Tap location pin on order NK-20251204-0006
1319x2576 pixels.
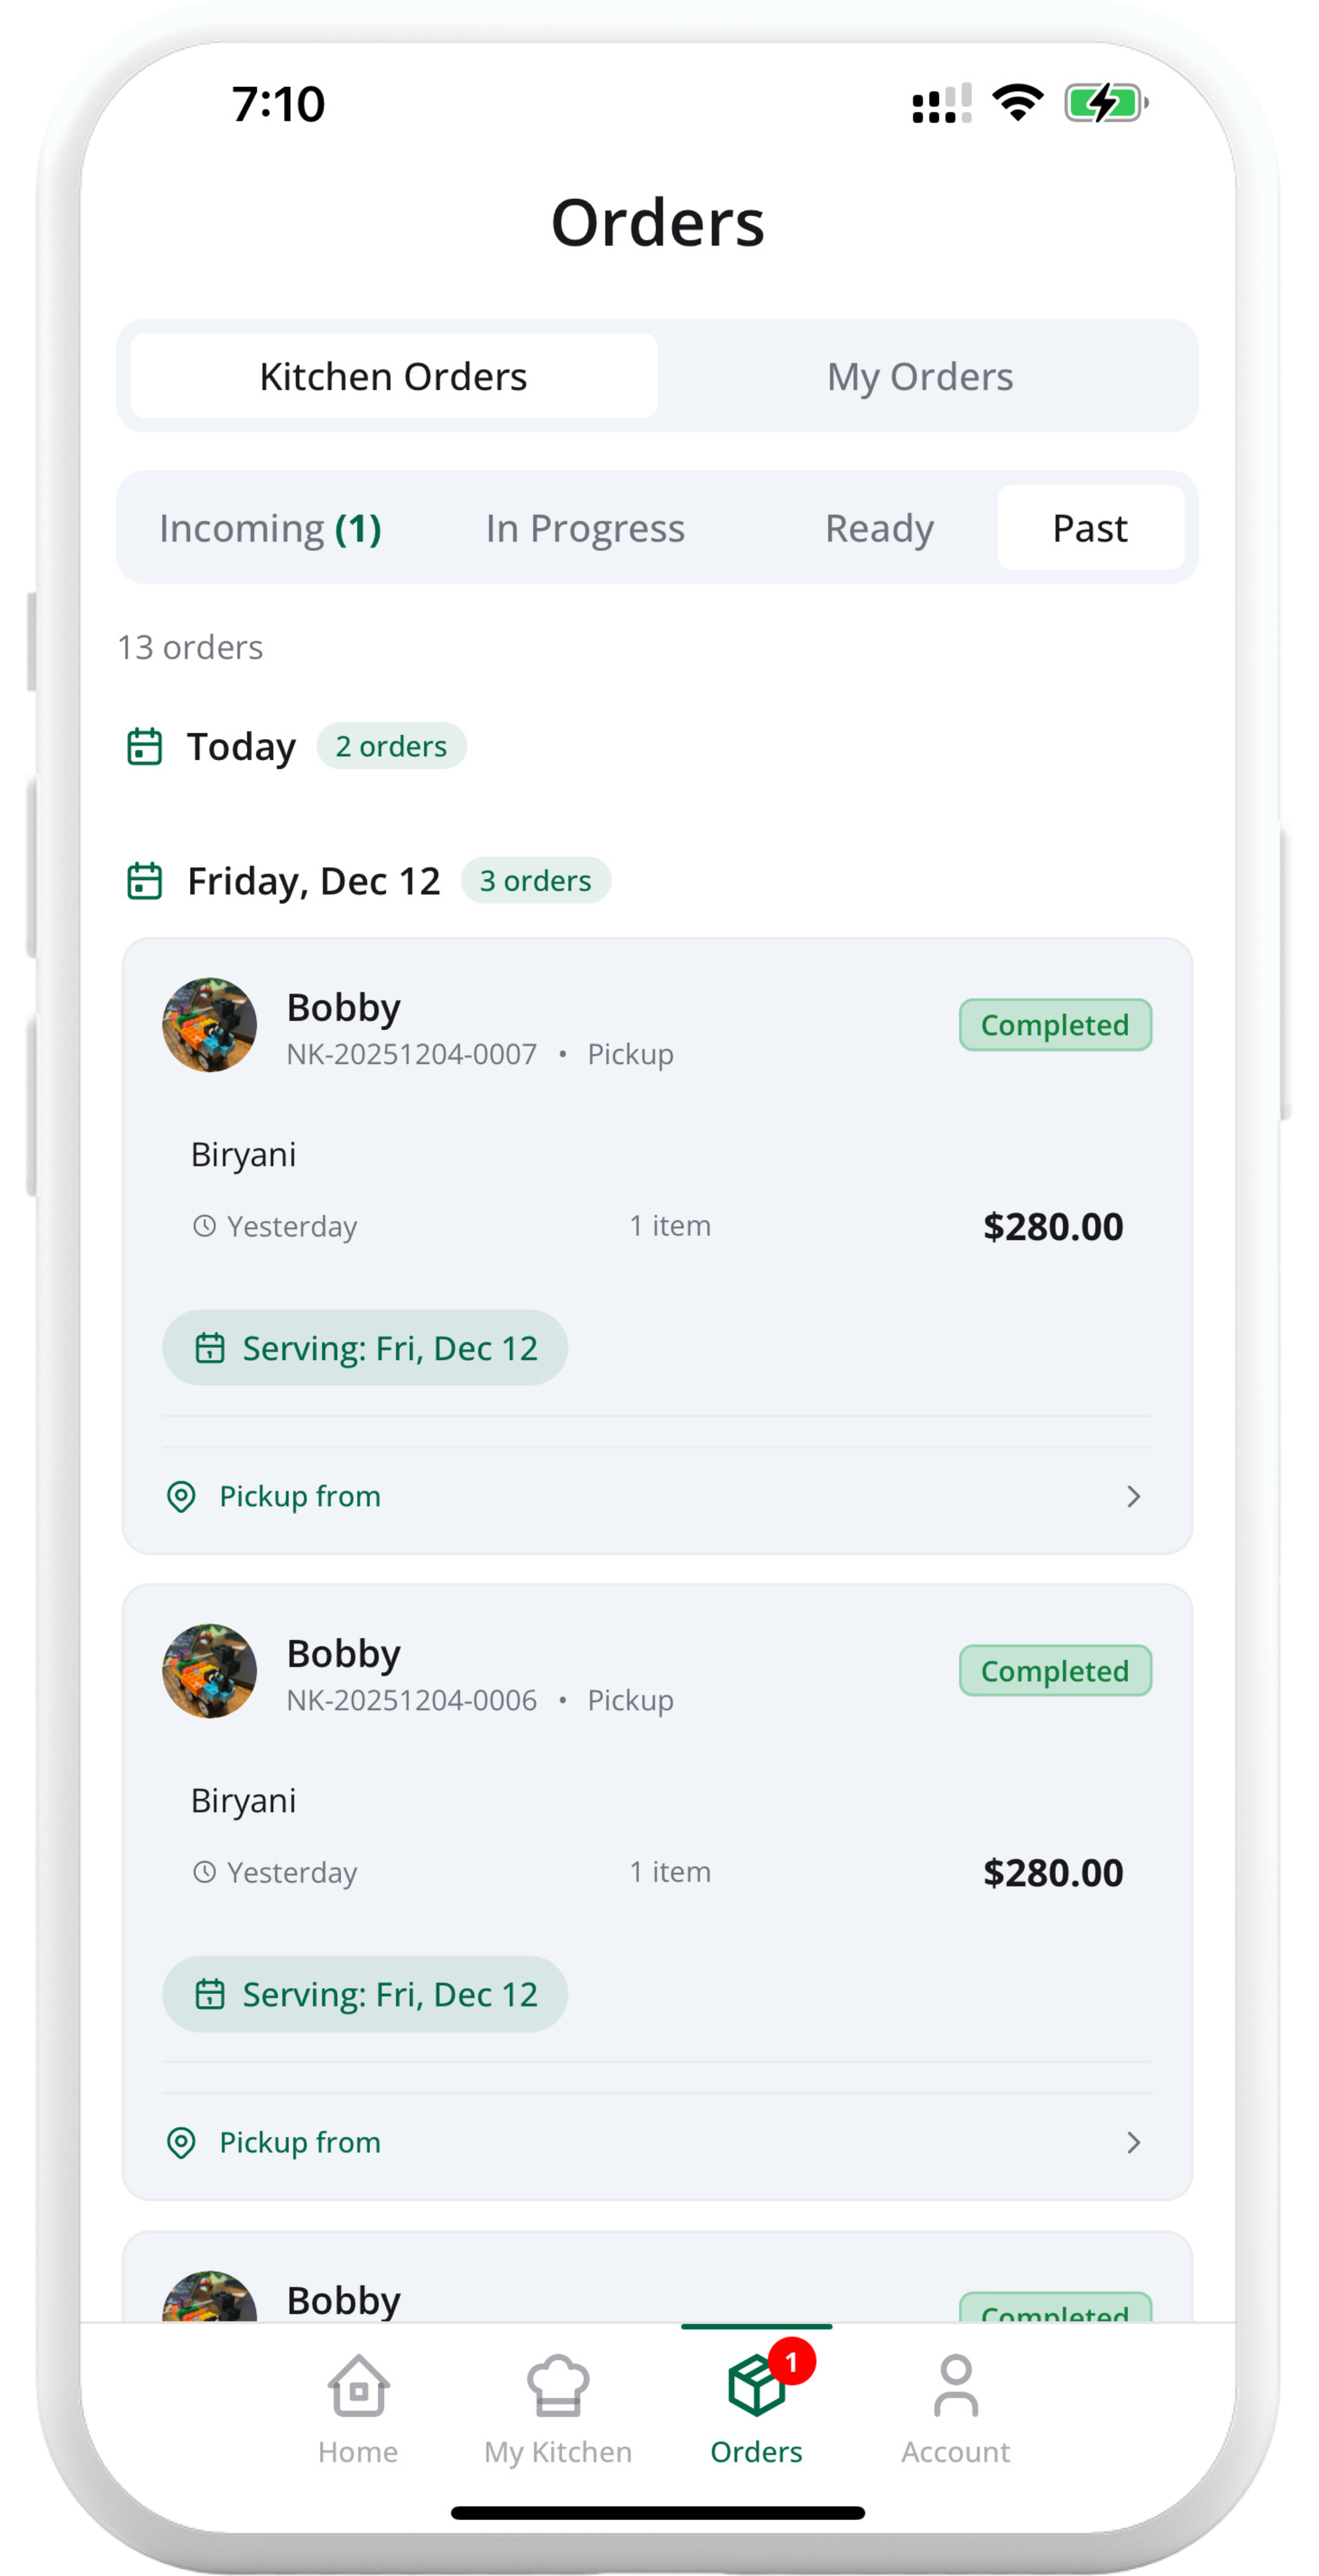181,2143
